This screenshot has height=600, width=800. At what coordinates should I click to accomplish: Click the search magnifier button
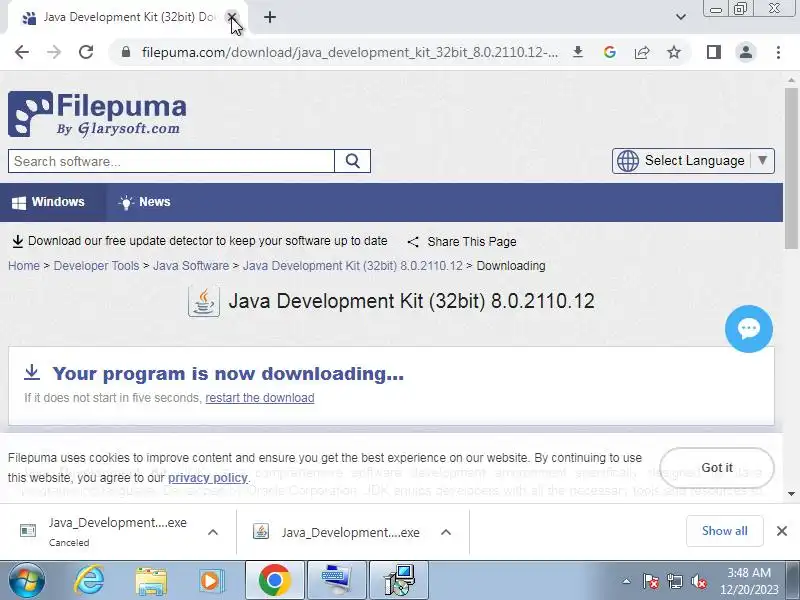[353, 161]
